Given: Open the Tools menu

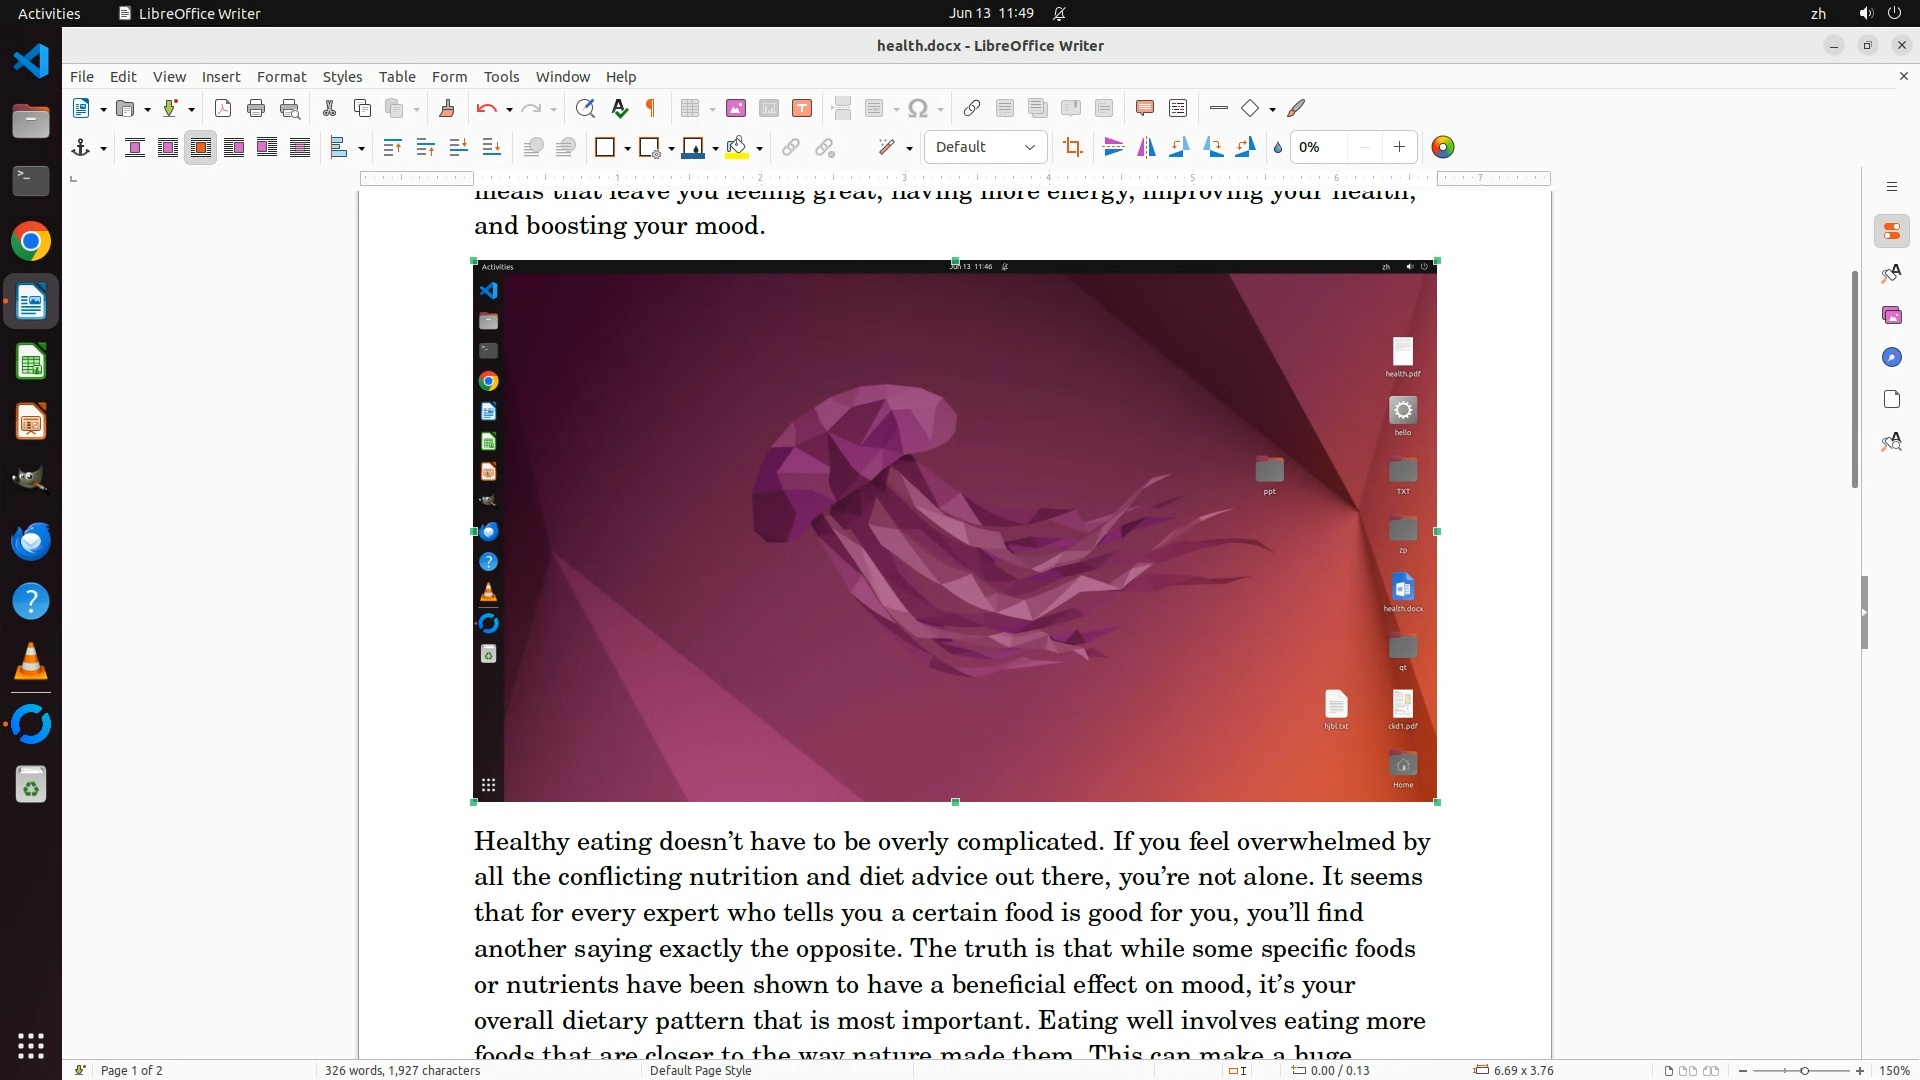Looking at the screenshot, I should pyautogui.click(x=501, y=77).
